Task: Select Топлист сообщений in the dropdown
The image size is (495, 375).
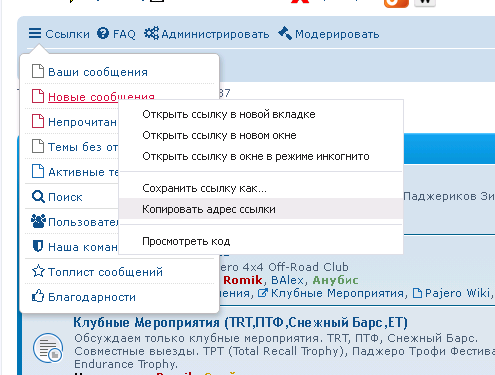Action: (x=105, y=272)
